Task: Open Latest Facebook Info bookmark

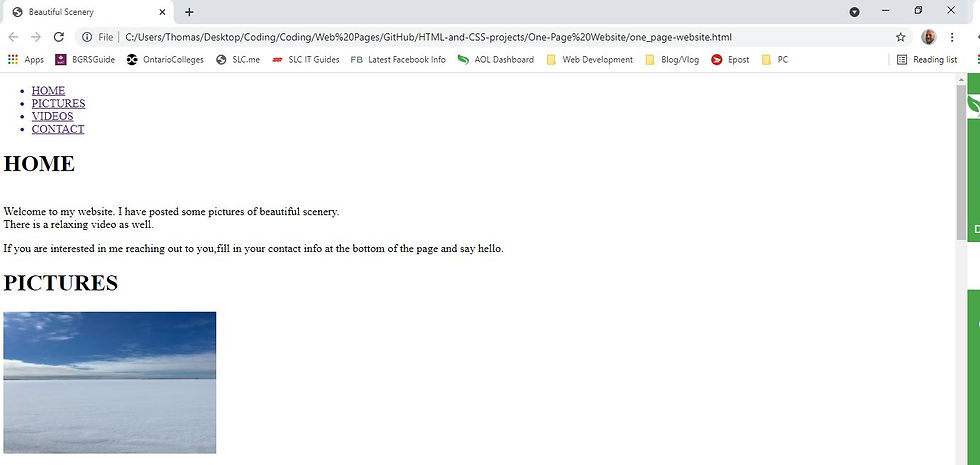Action: point(398,59)
